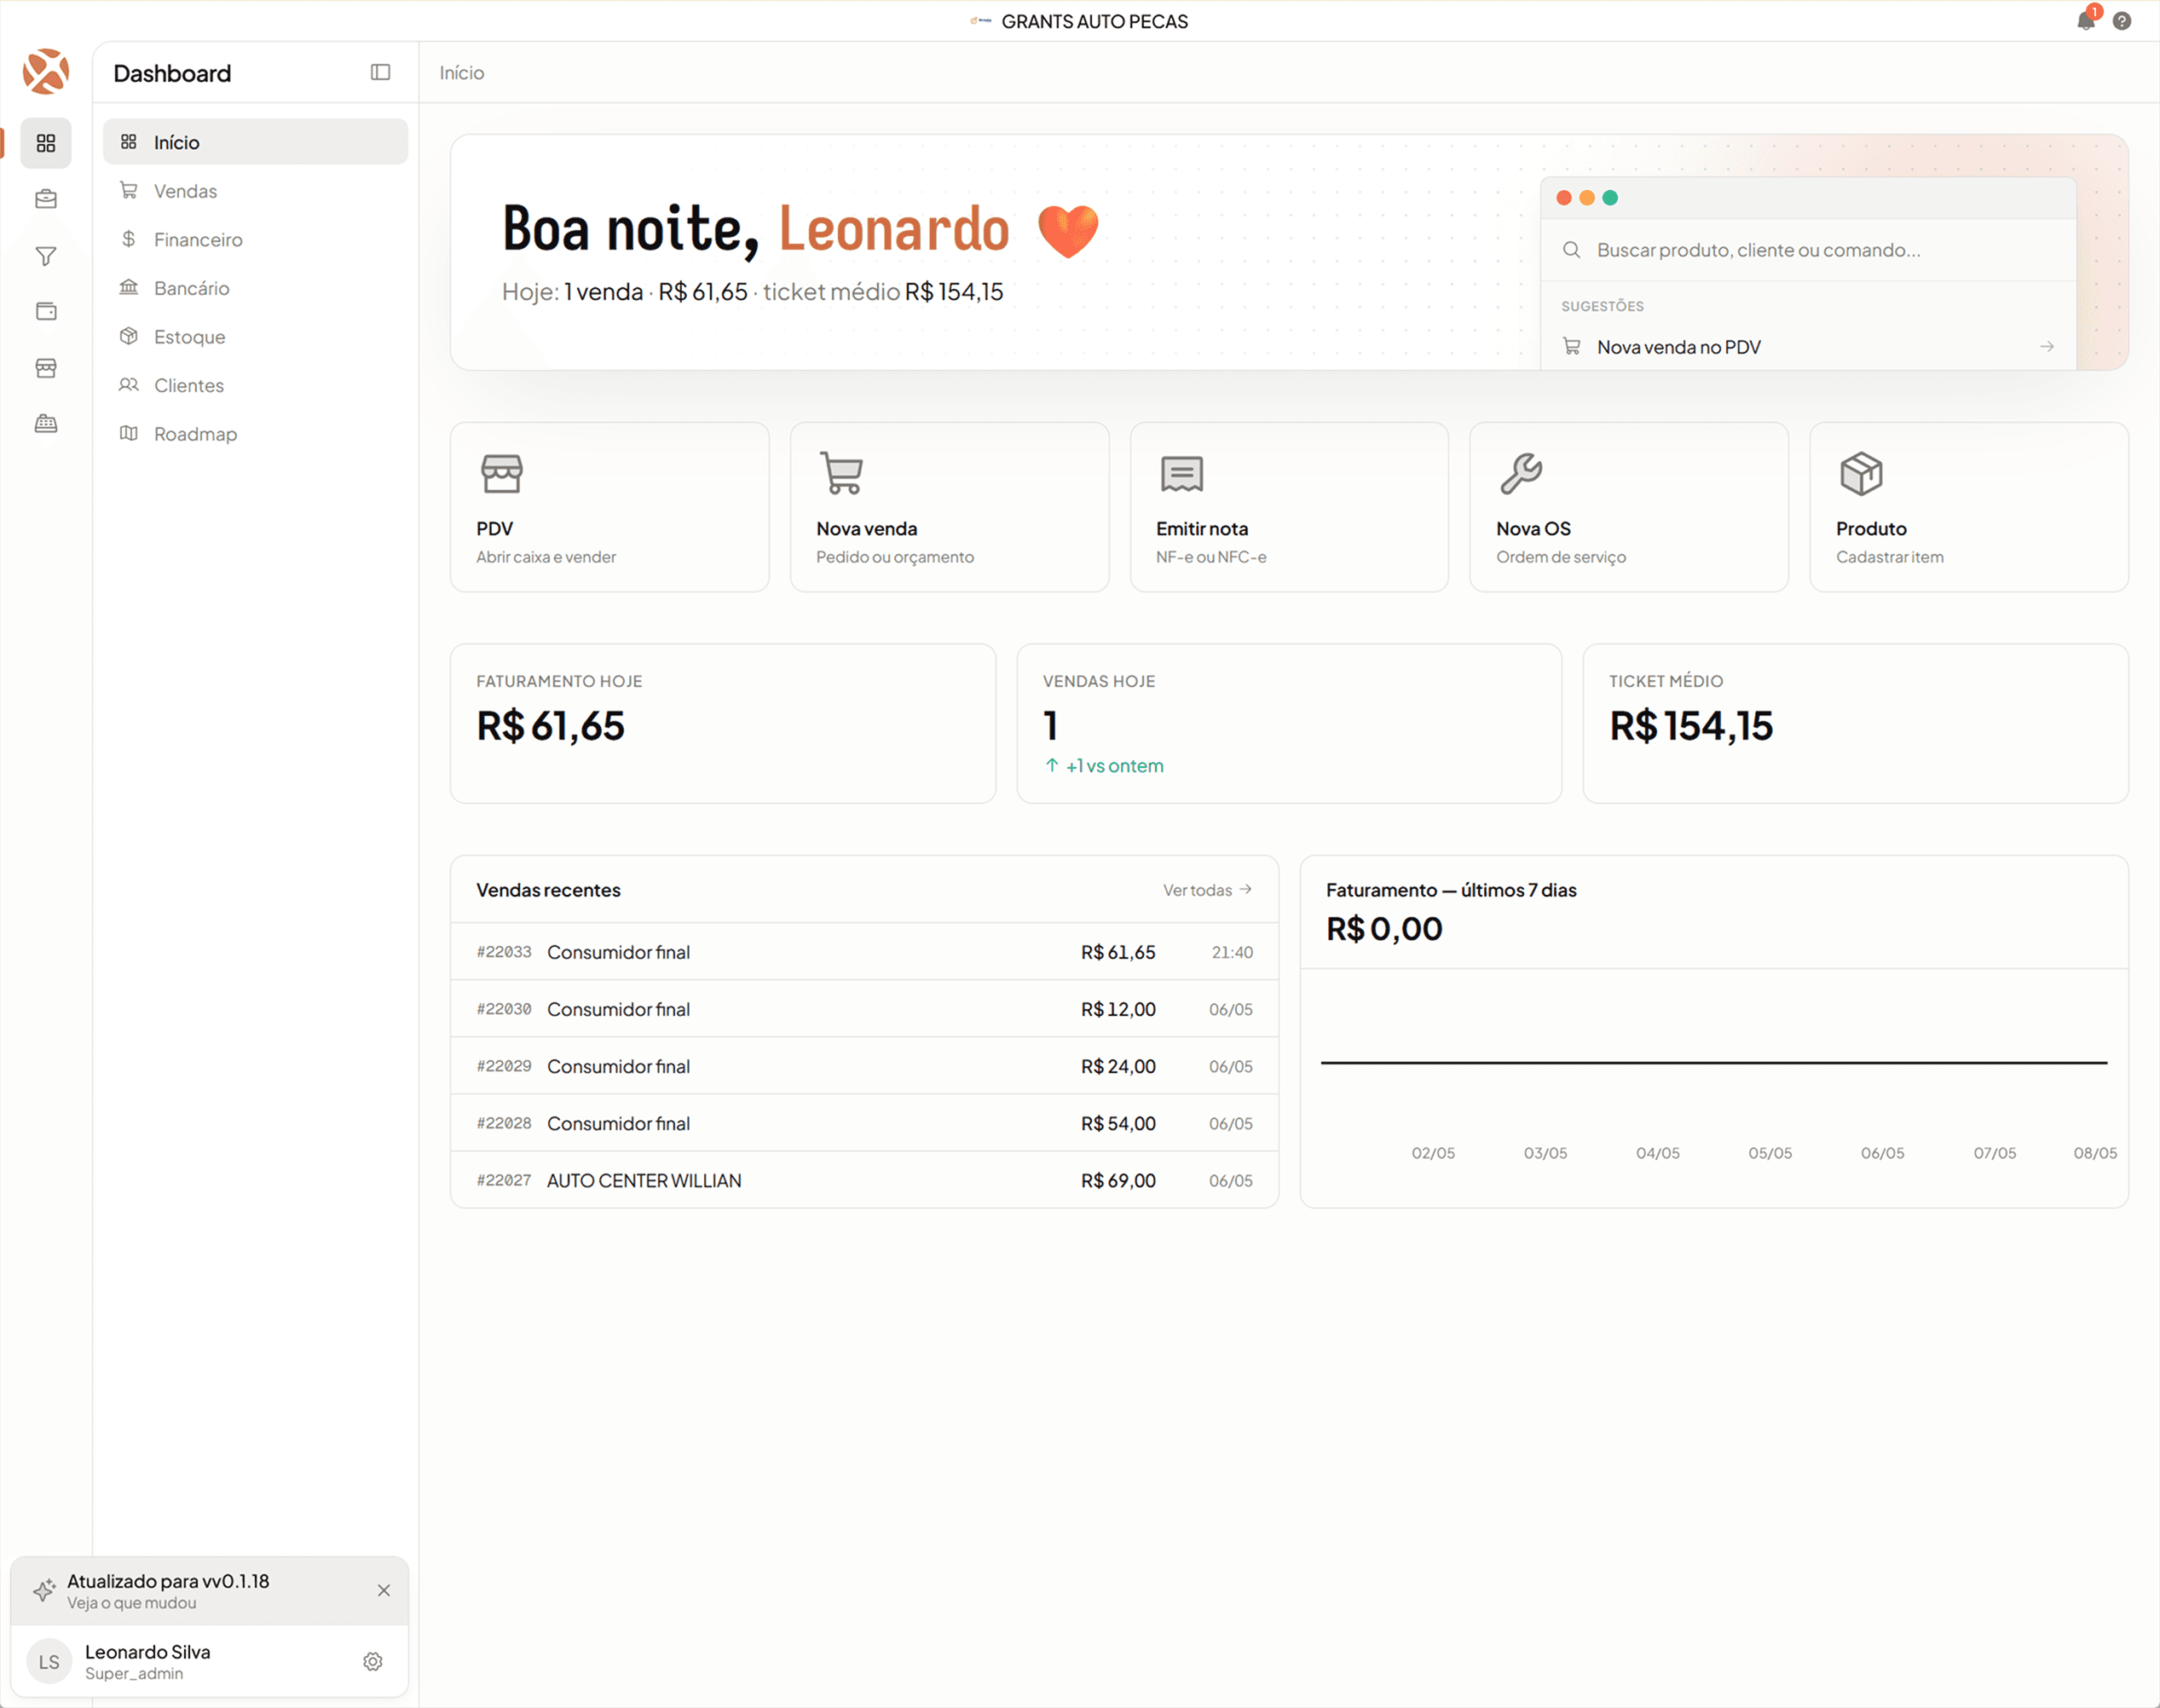Click Veja o que mudou link

coord(132,1603)
